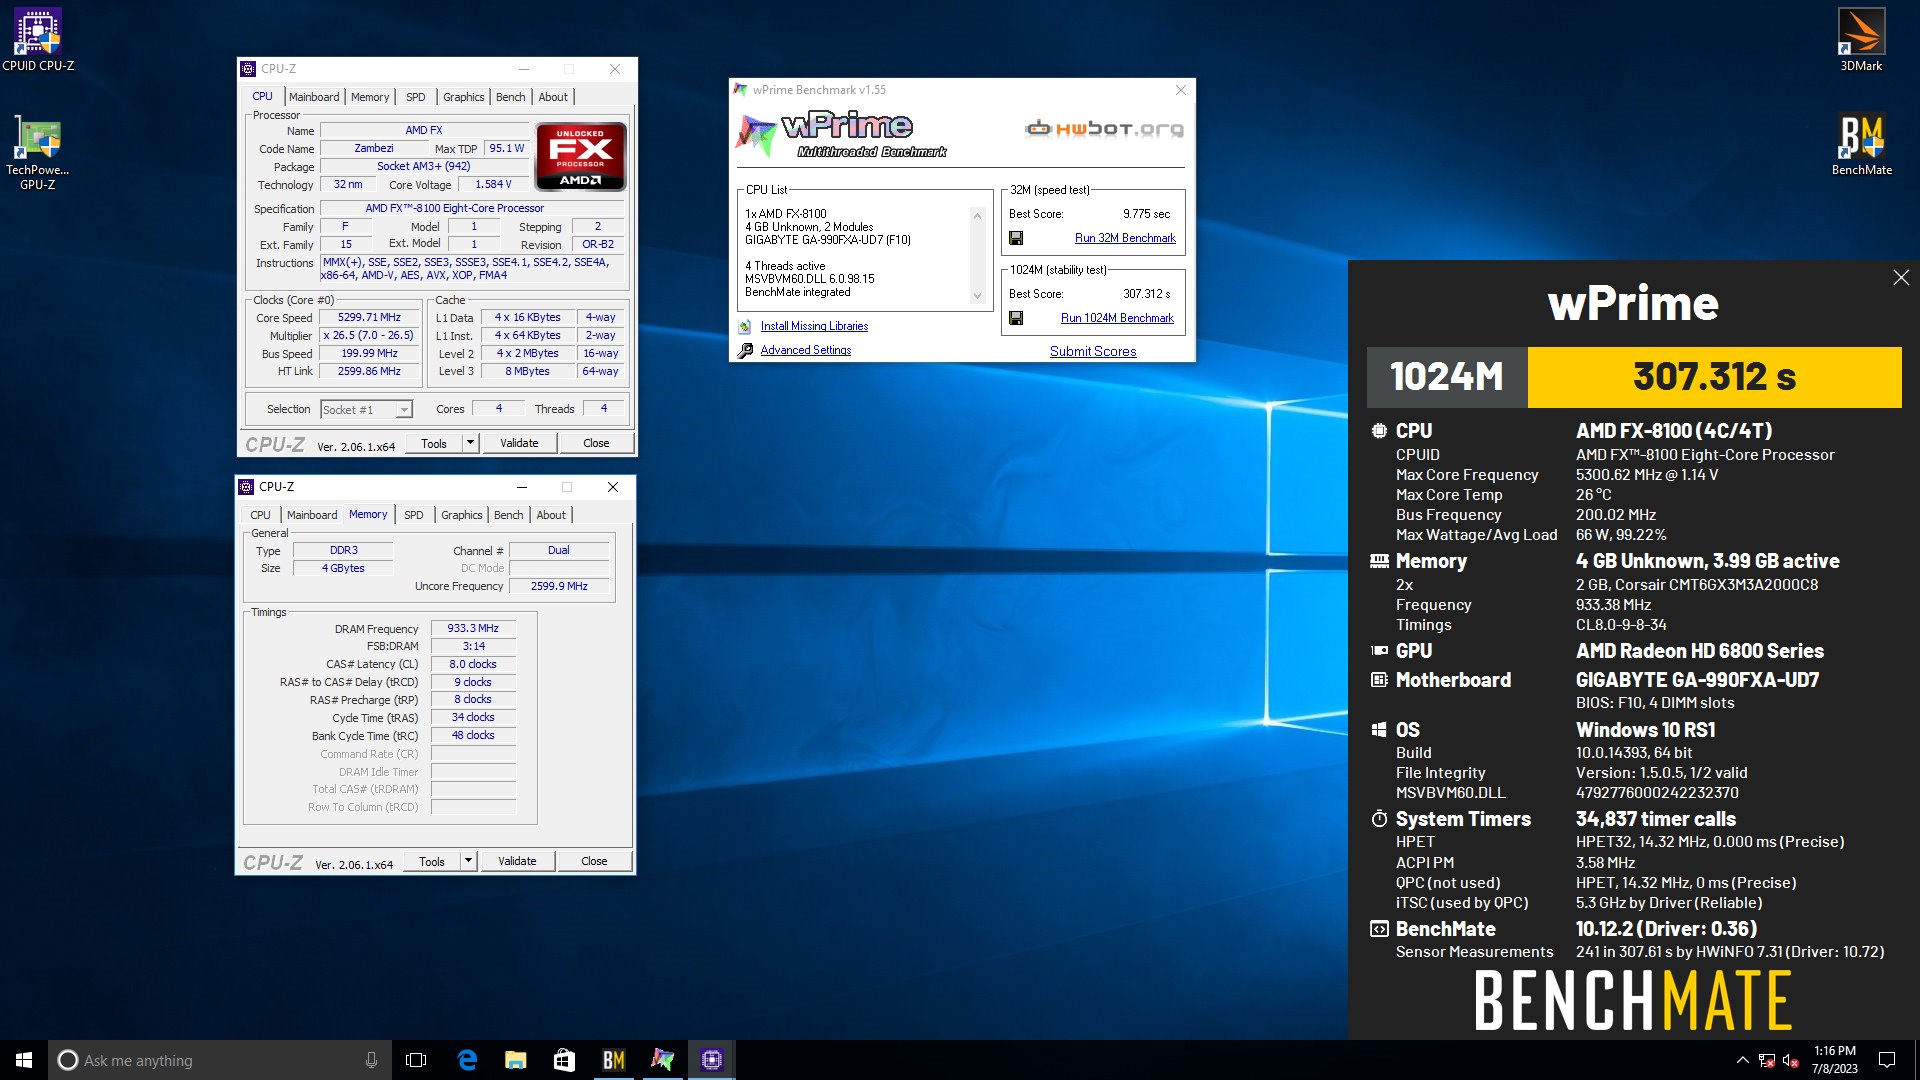Viewport: 1920px width, 1080px height.
Task: Click the AMD FX processor logo in CPU-Z
Action: pos(581,156)
